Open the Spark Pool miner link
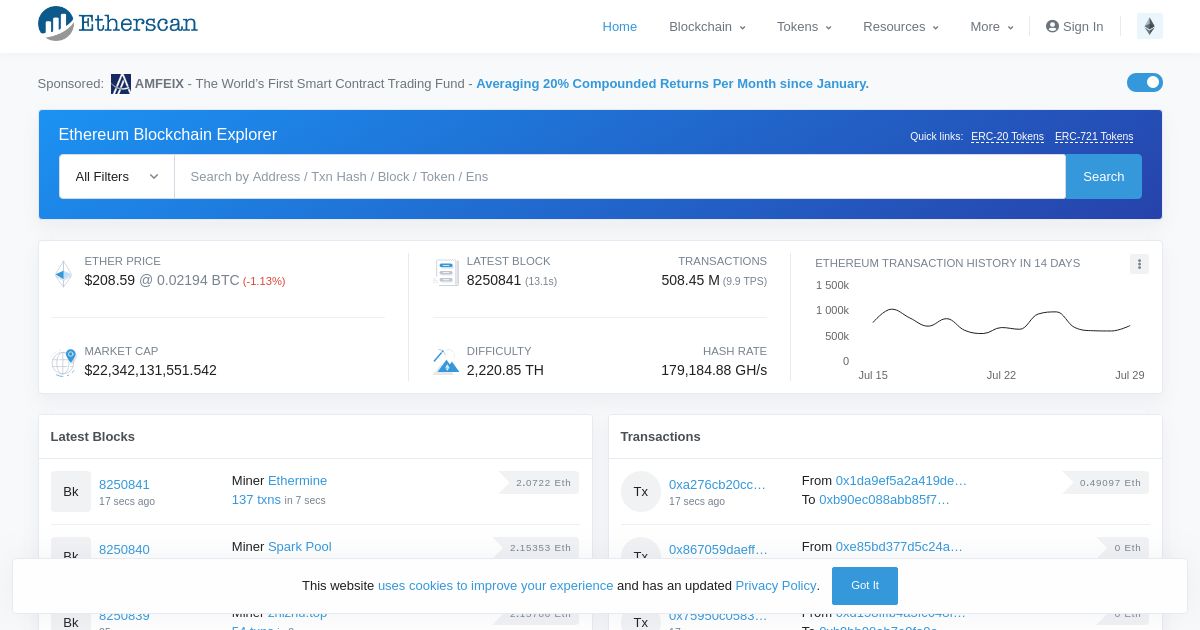This screenshot has width=1200, height=630. click(300, 547)
